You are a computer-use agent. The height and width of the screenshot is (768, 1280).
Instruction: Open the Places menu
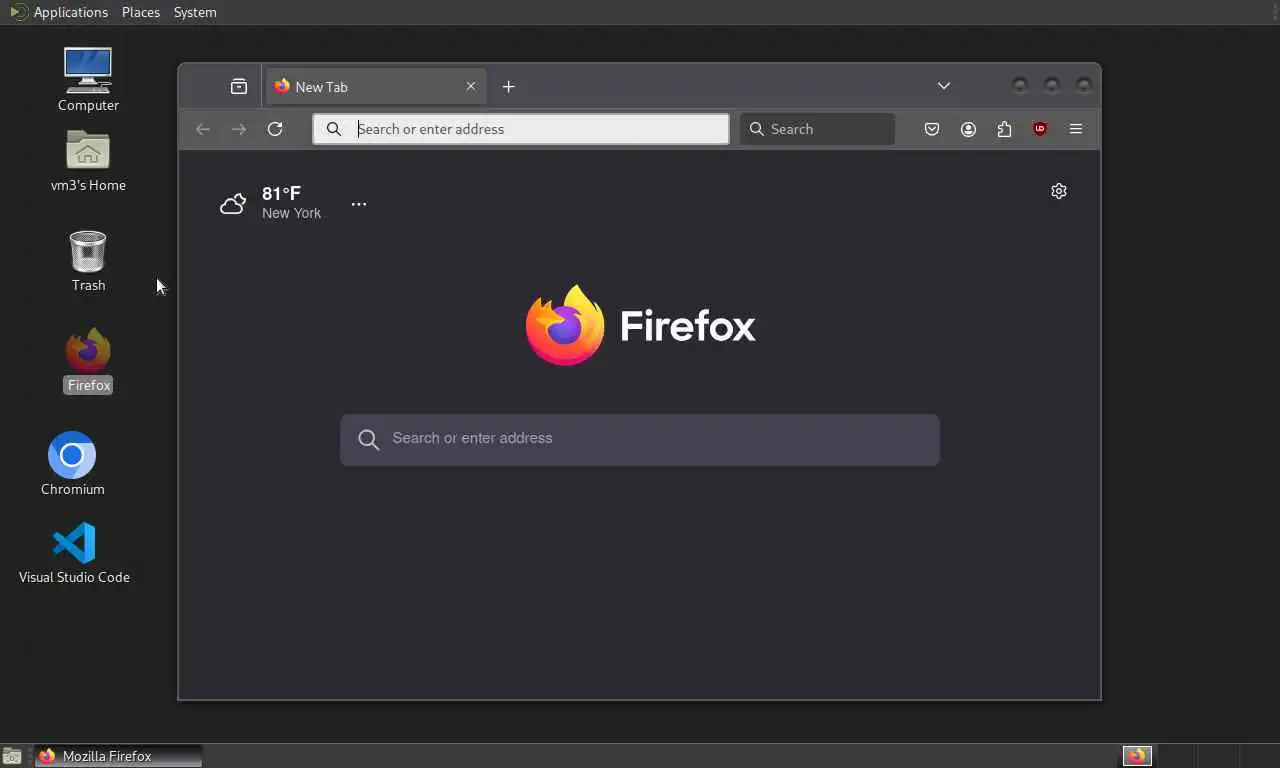point(141,12)
